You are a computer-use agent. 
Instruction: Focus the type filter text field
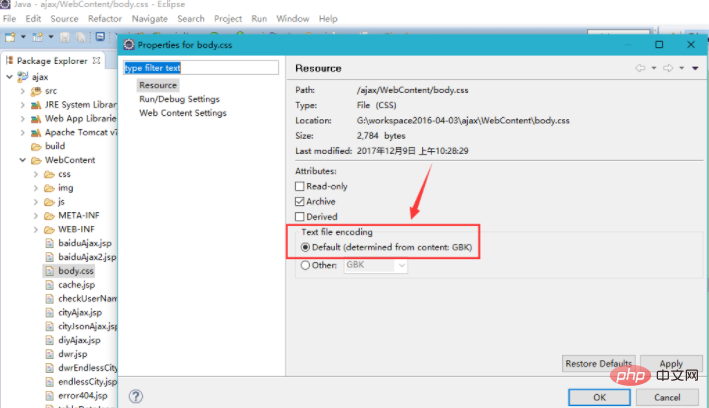point(201,68)
